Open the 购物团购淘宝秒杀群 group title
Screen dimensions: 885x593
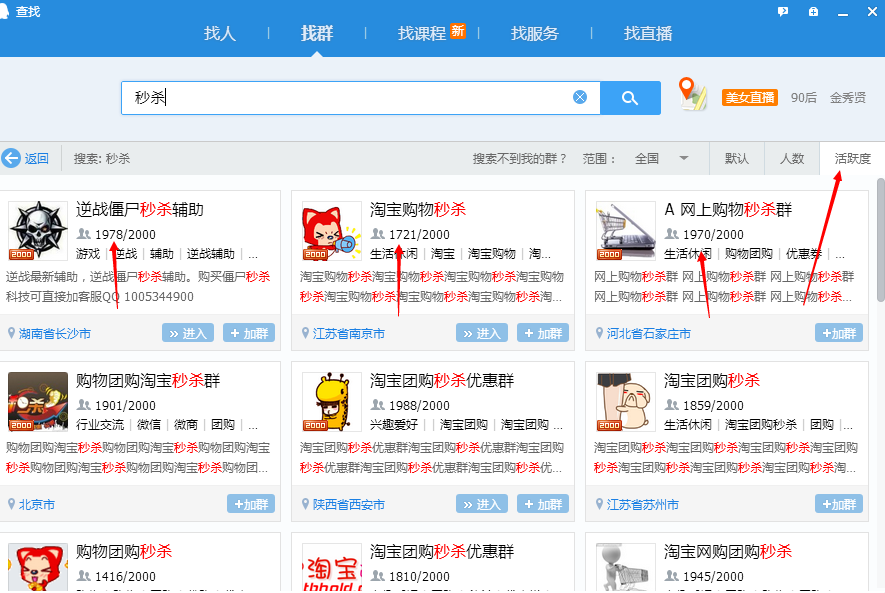(x=148, y=380)
